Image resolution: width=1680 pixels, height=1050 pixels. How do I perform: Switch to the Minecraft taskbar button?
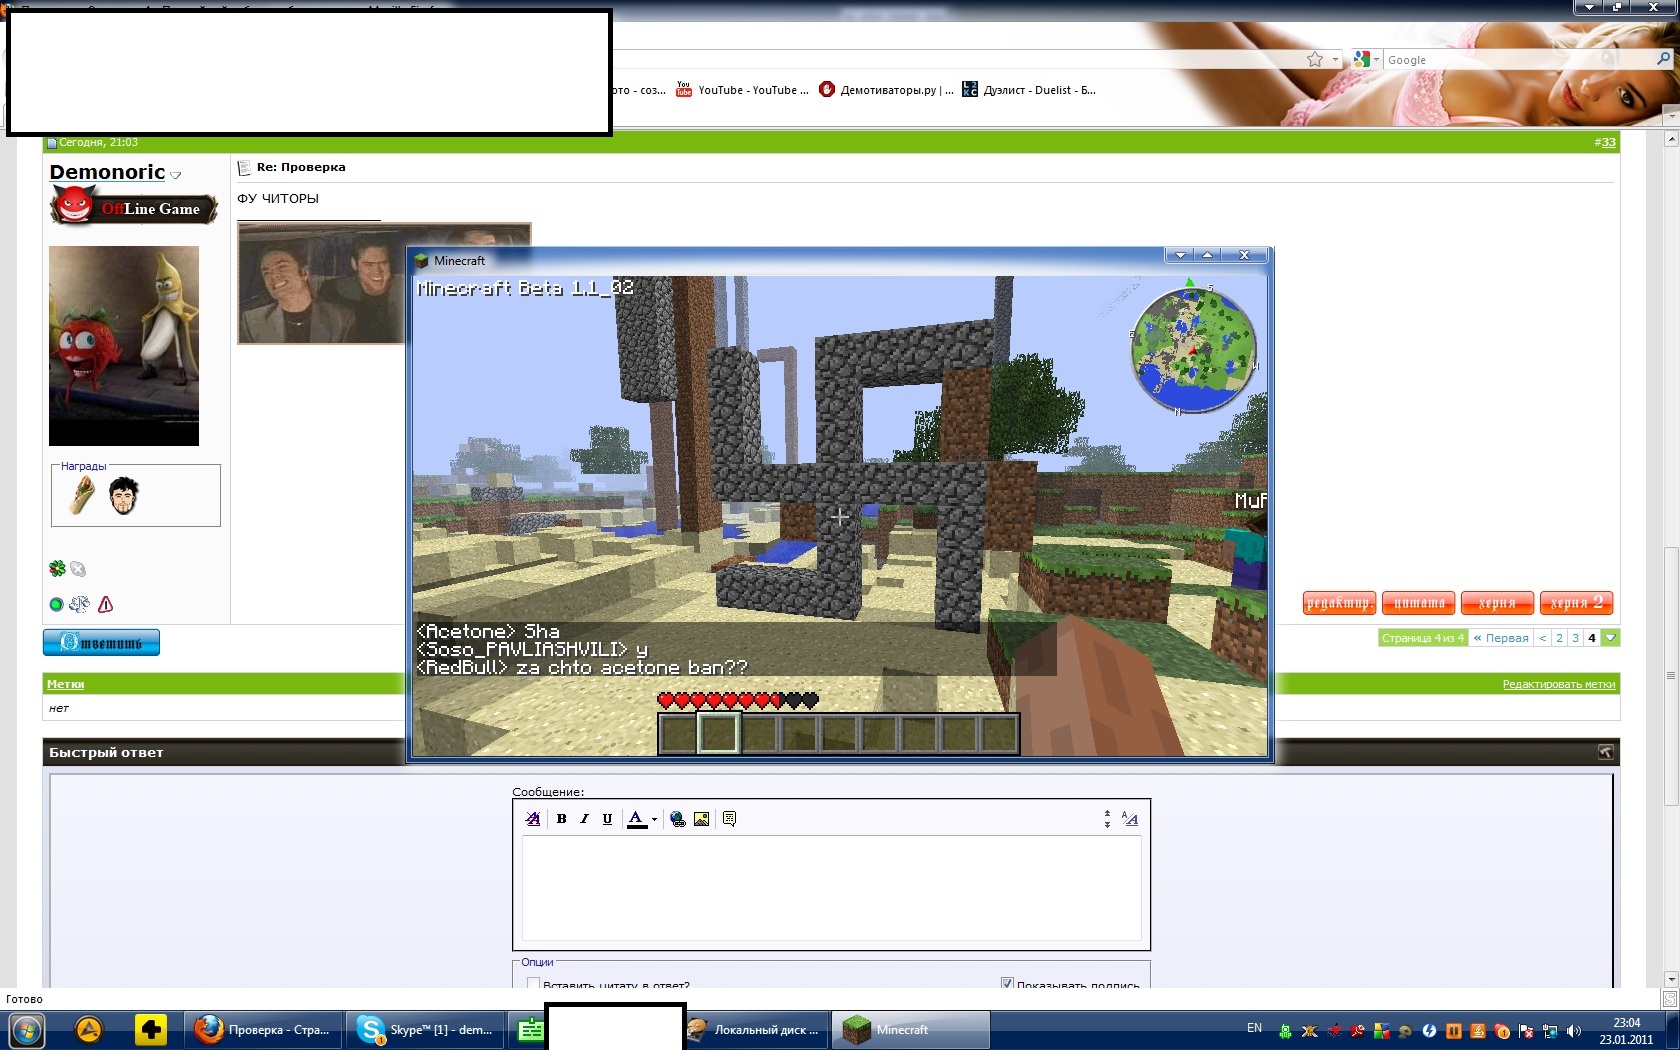(x=911, y=1030)
